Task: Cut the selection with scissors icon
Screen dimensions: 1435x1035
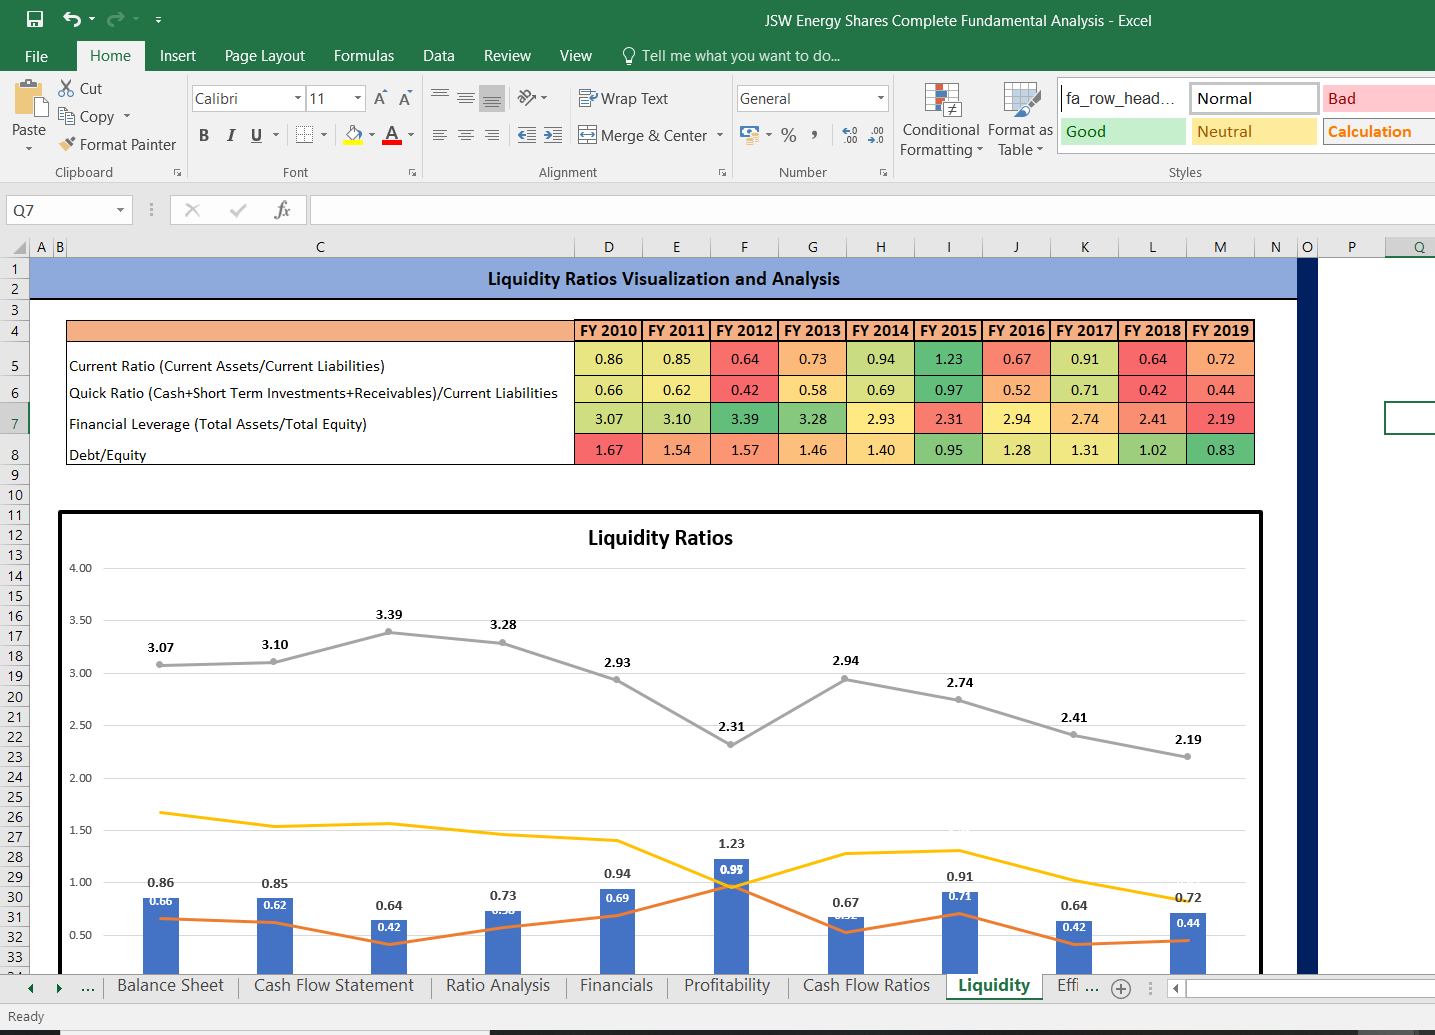Action: tap(67, 88)
